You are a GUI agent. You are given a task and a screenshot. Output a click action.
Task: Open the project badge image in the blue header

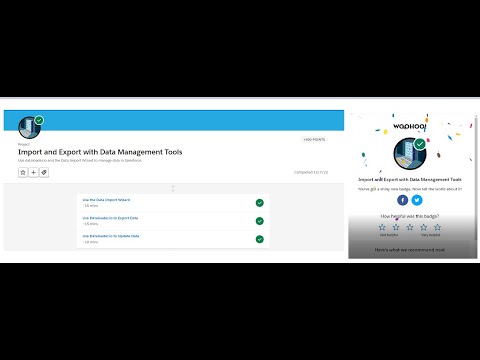click(30, 127)
